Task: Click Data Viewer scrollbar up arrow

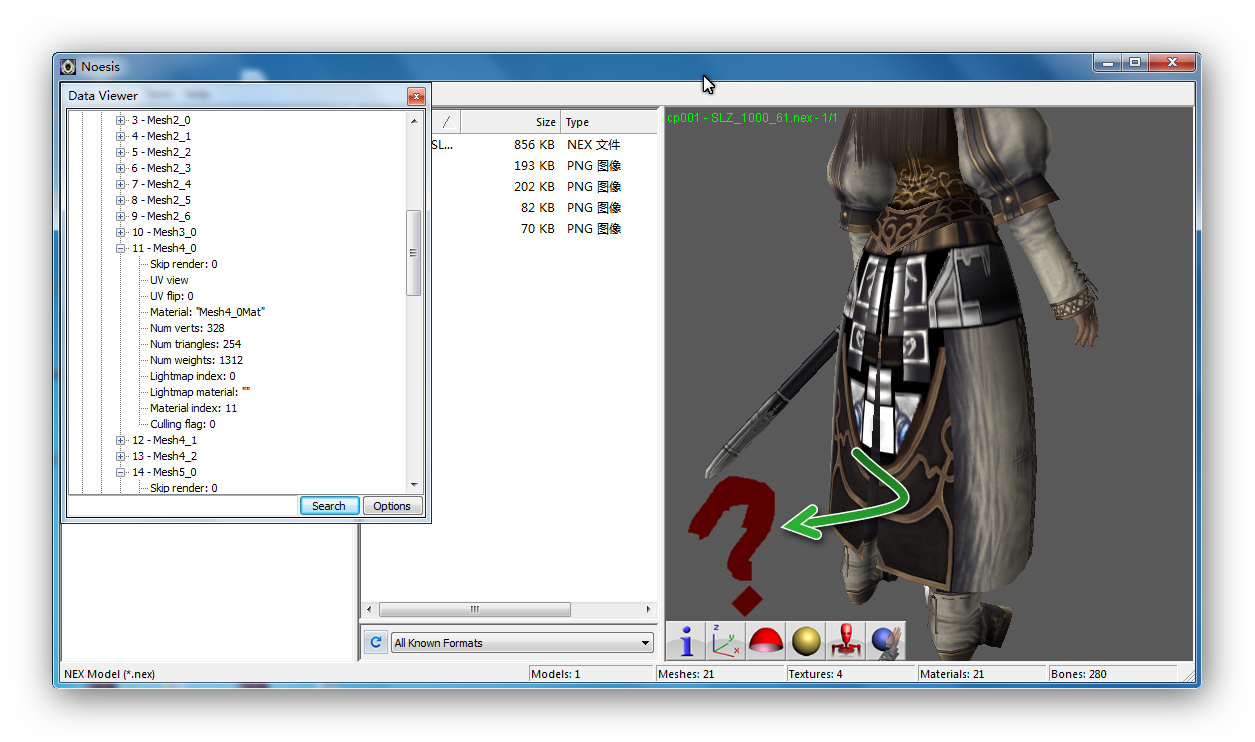Action: [415, 120]
